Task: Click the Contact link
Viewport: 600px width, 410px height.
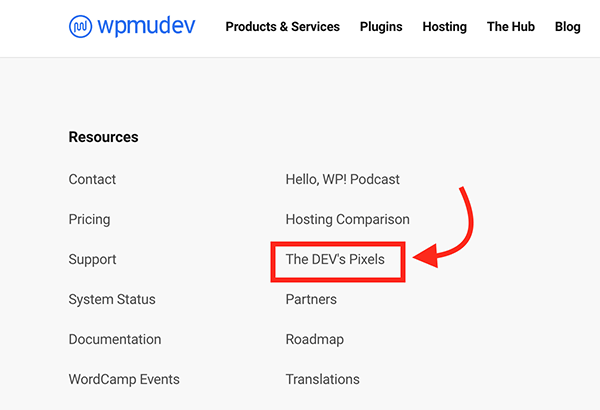Action: pos(92,180)
